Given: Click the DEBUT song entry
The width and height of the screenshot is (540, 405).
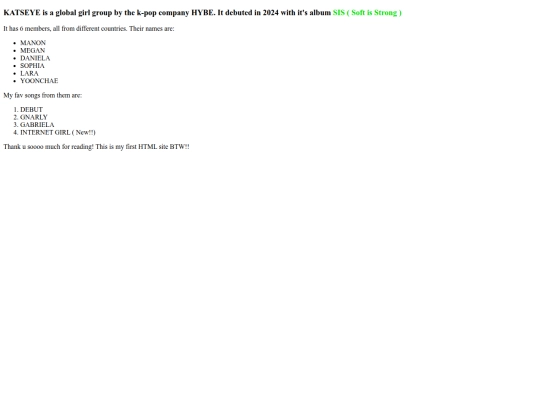Looking at the screenshot, I should pyautogui.click(x=31, y=110).
